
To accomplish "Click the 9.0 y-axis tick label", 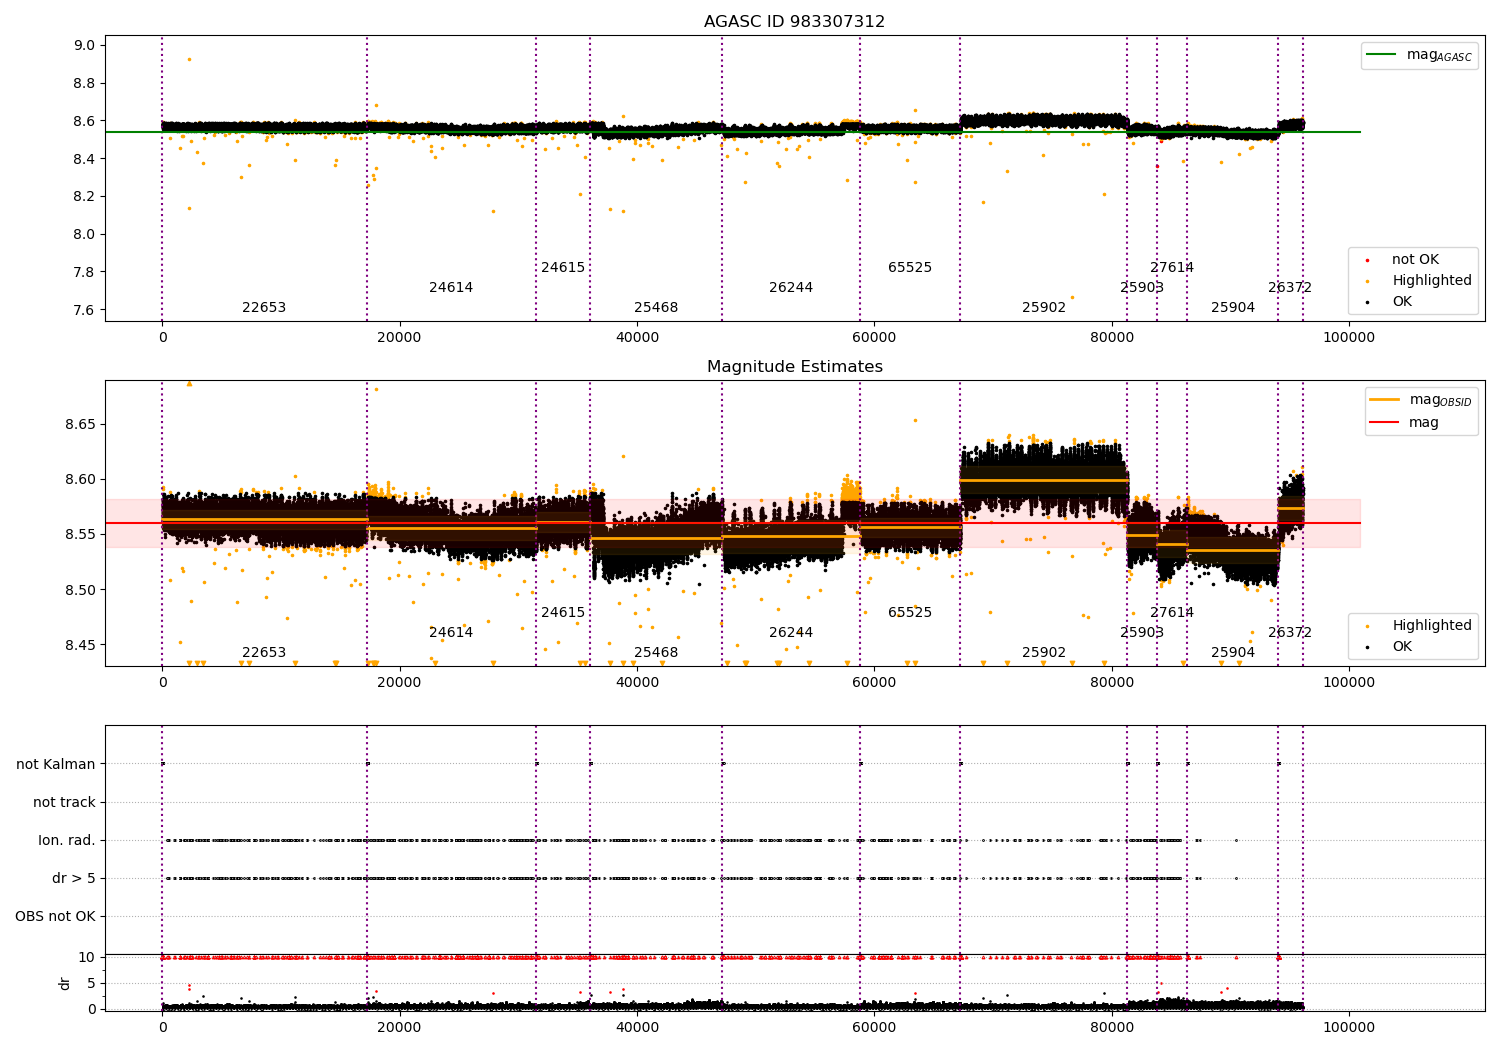I will [x=85, y=46].
